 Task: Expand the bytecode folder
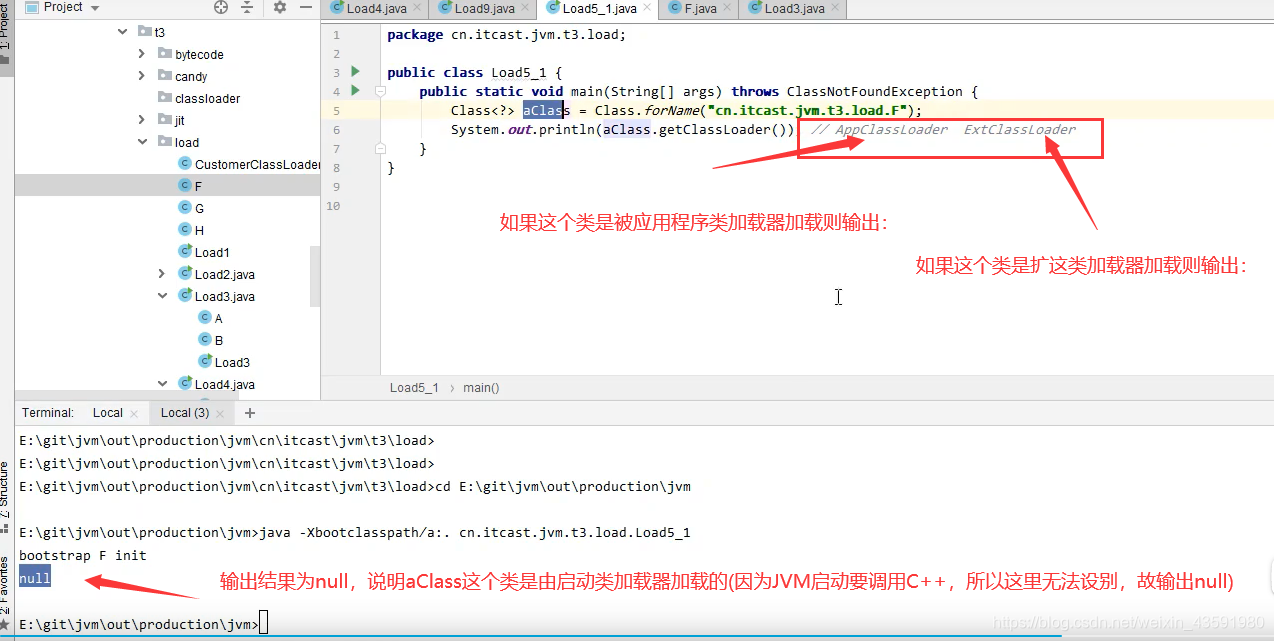142,54
